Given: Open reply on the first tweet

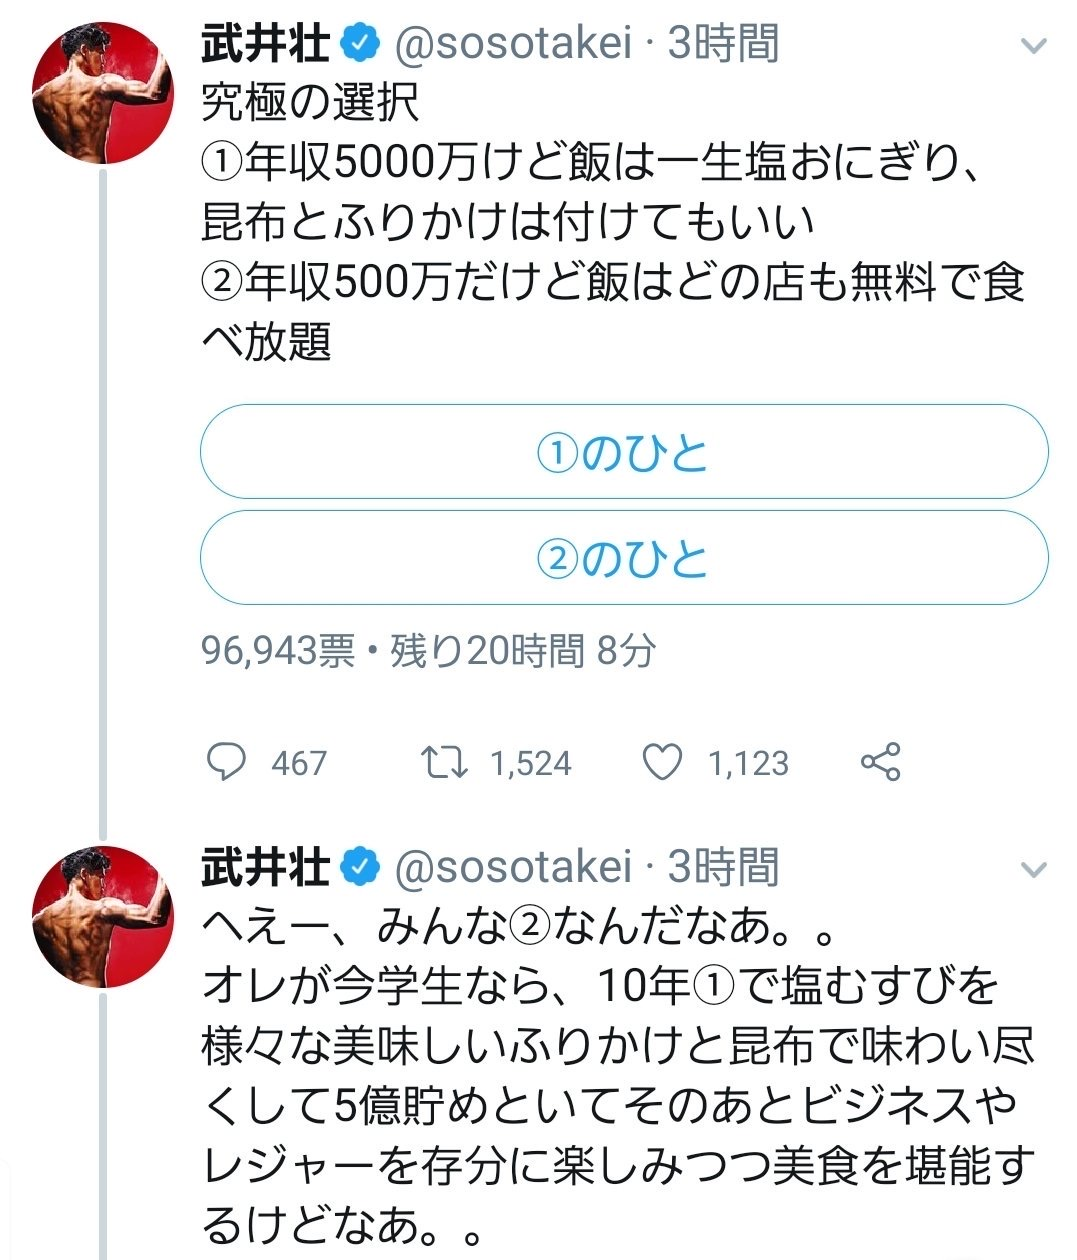Looking at the screenshot, I should coord(226,762).
